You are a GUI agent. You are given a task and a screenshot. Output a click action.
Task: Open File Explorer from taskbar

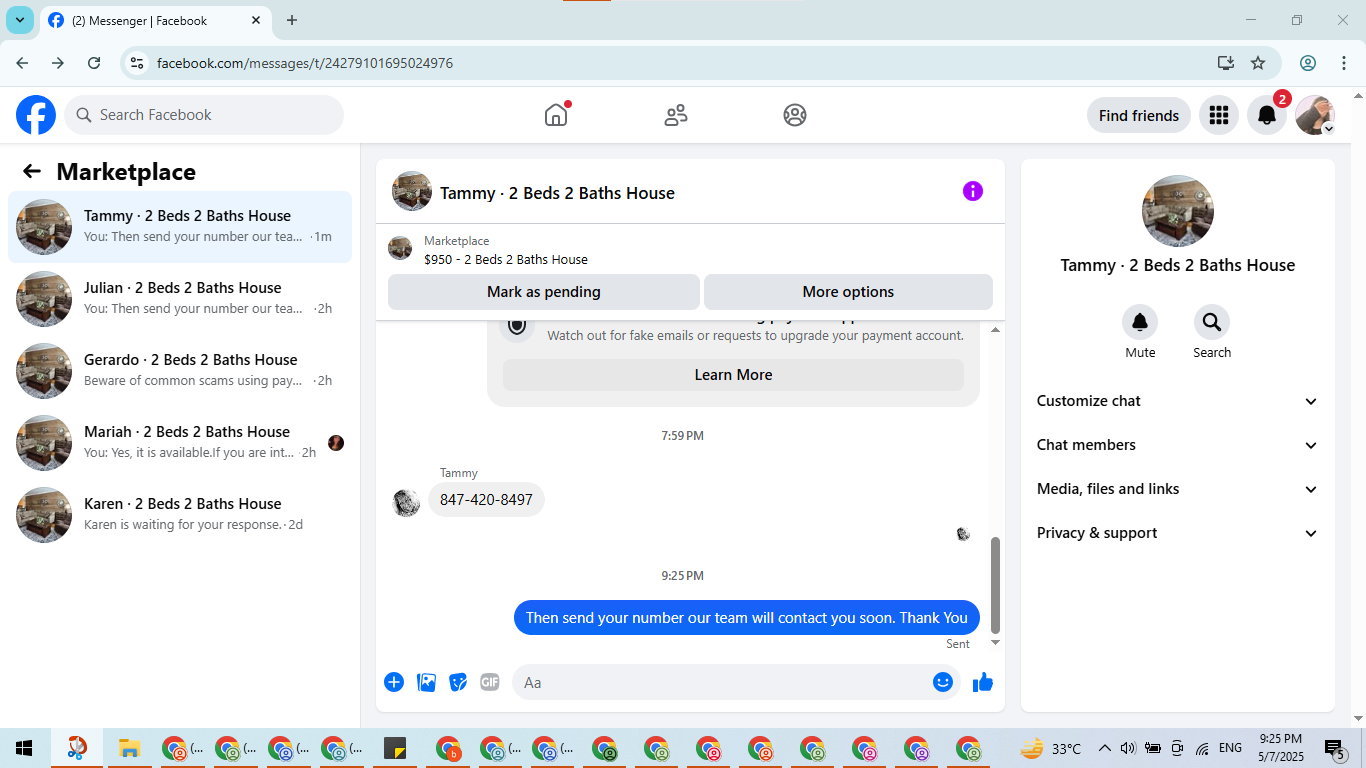point(129,748)
